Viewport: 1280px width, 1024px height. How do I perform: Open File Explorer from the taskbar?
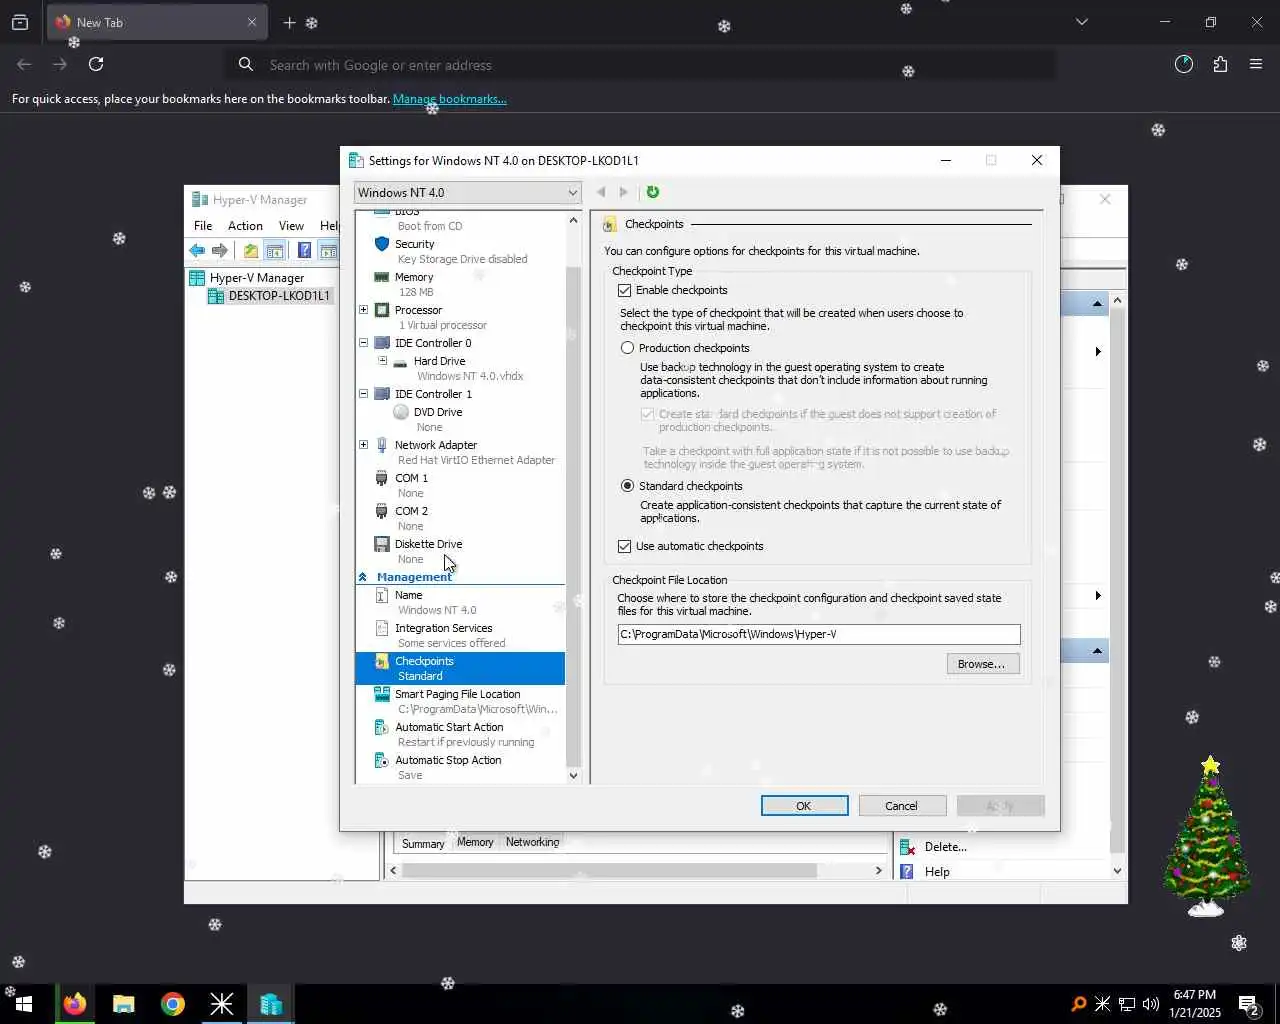(124, 1004)
